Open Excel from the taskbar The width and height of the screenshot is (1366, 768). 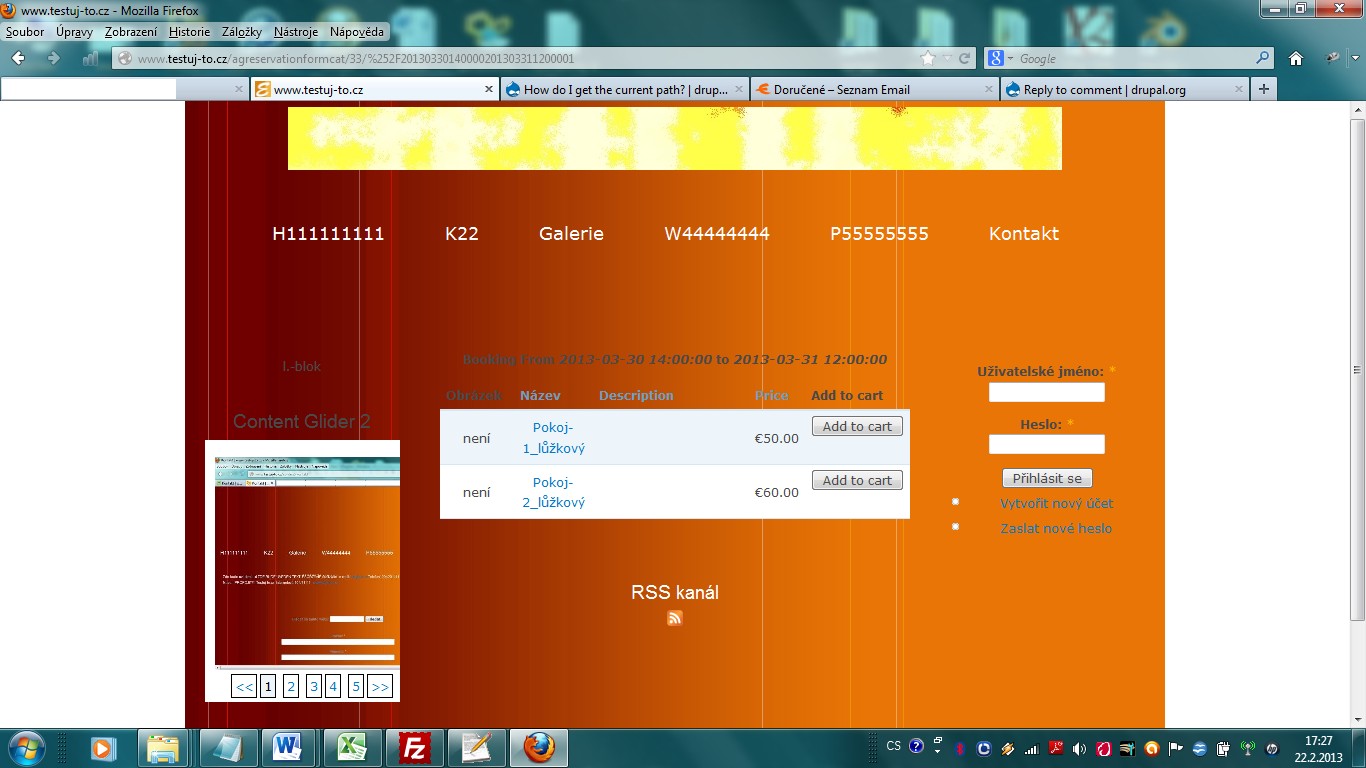click(350, 747)
